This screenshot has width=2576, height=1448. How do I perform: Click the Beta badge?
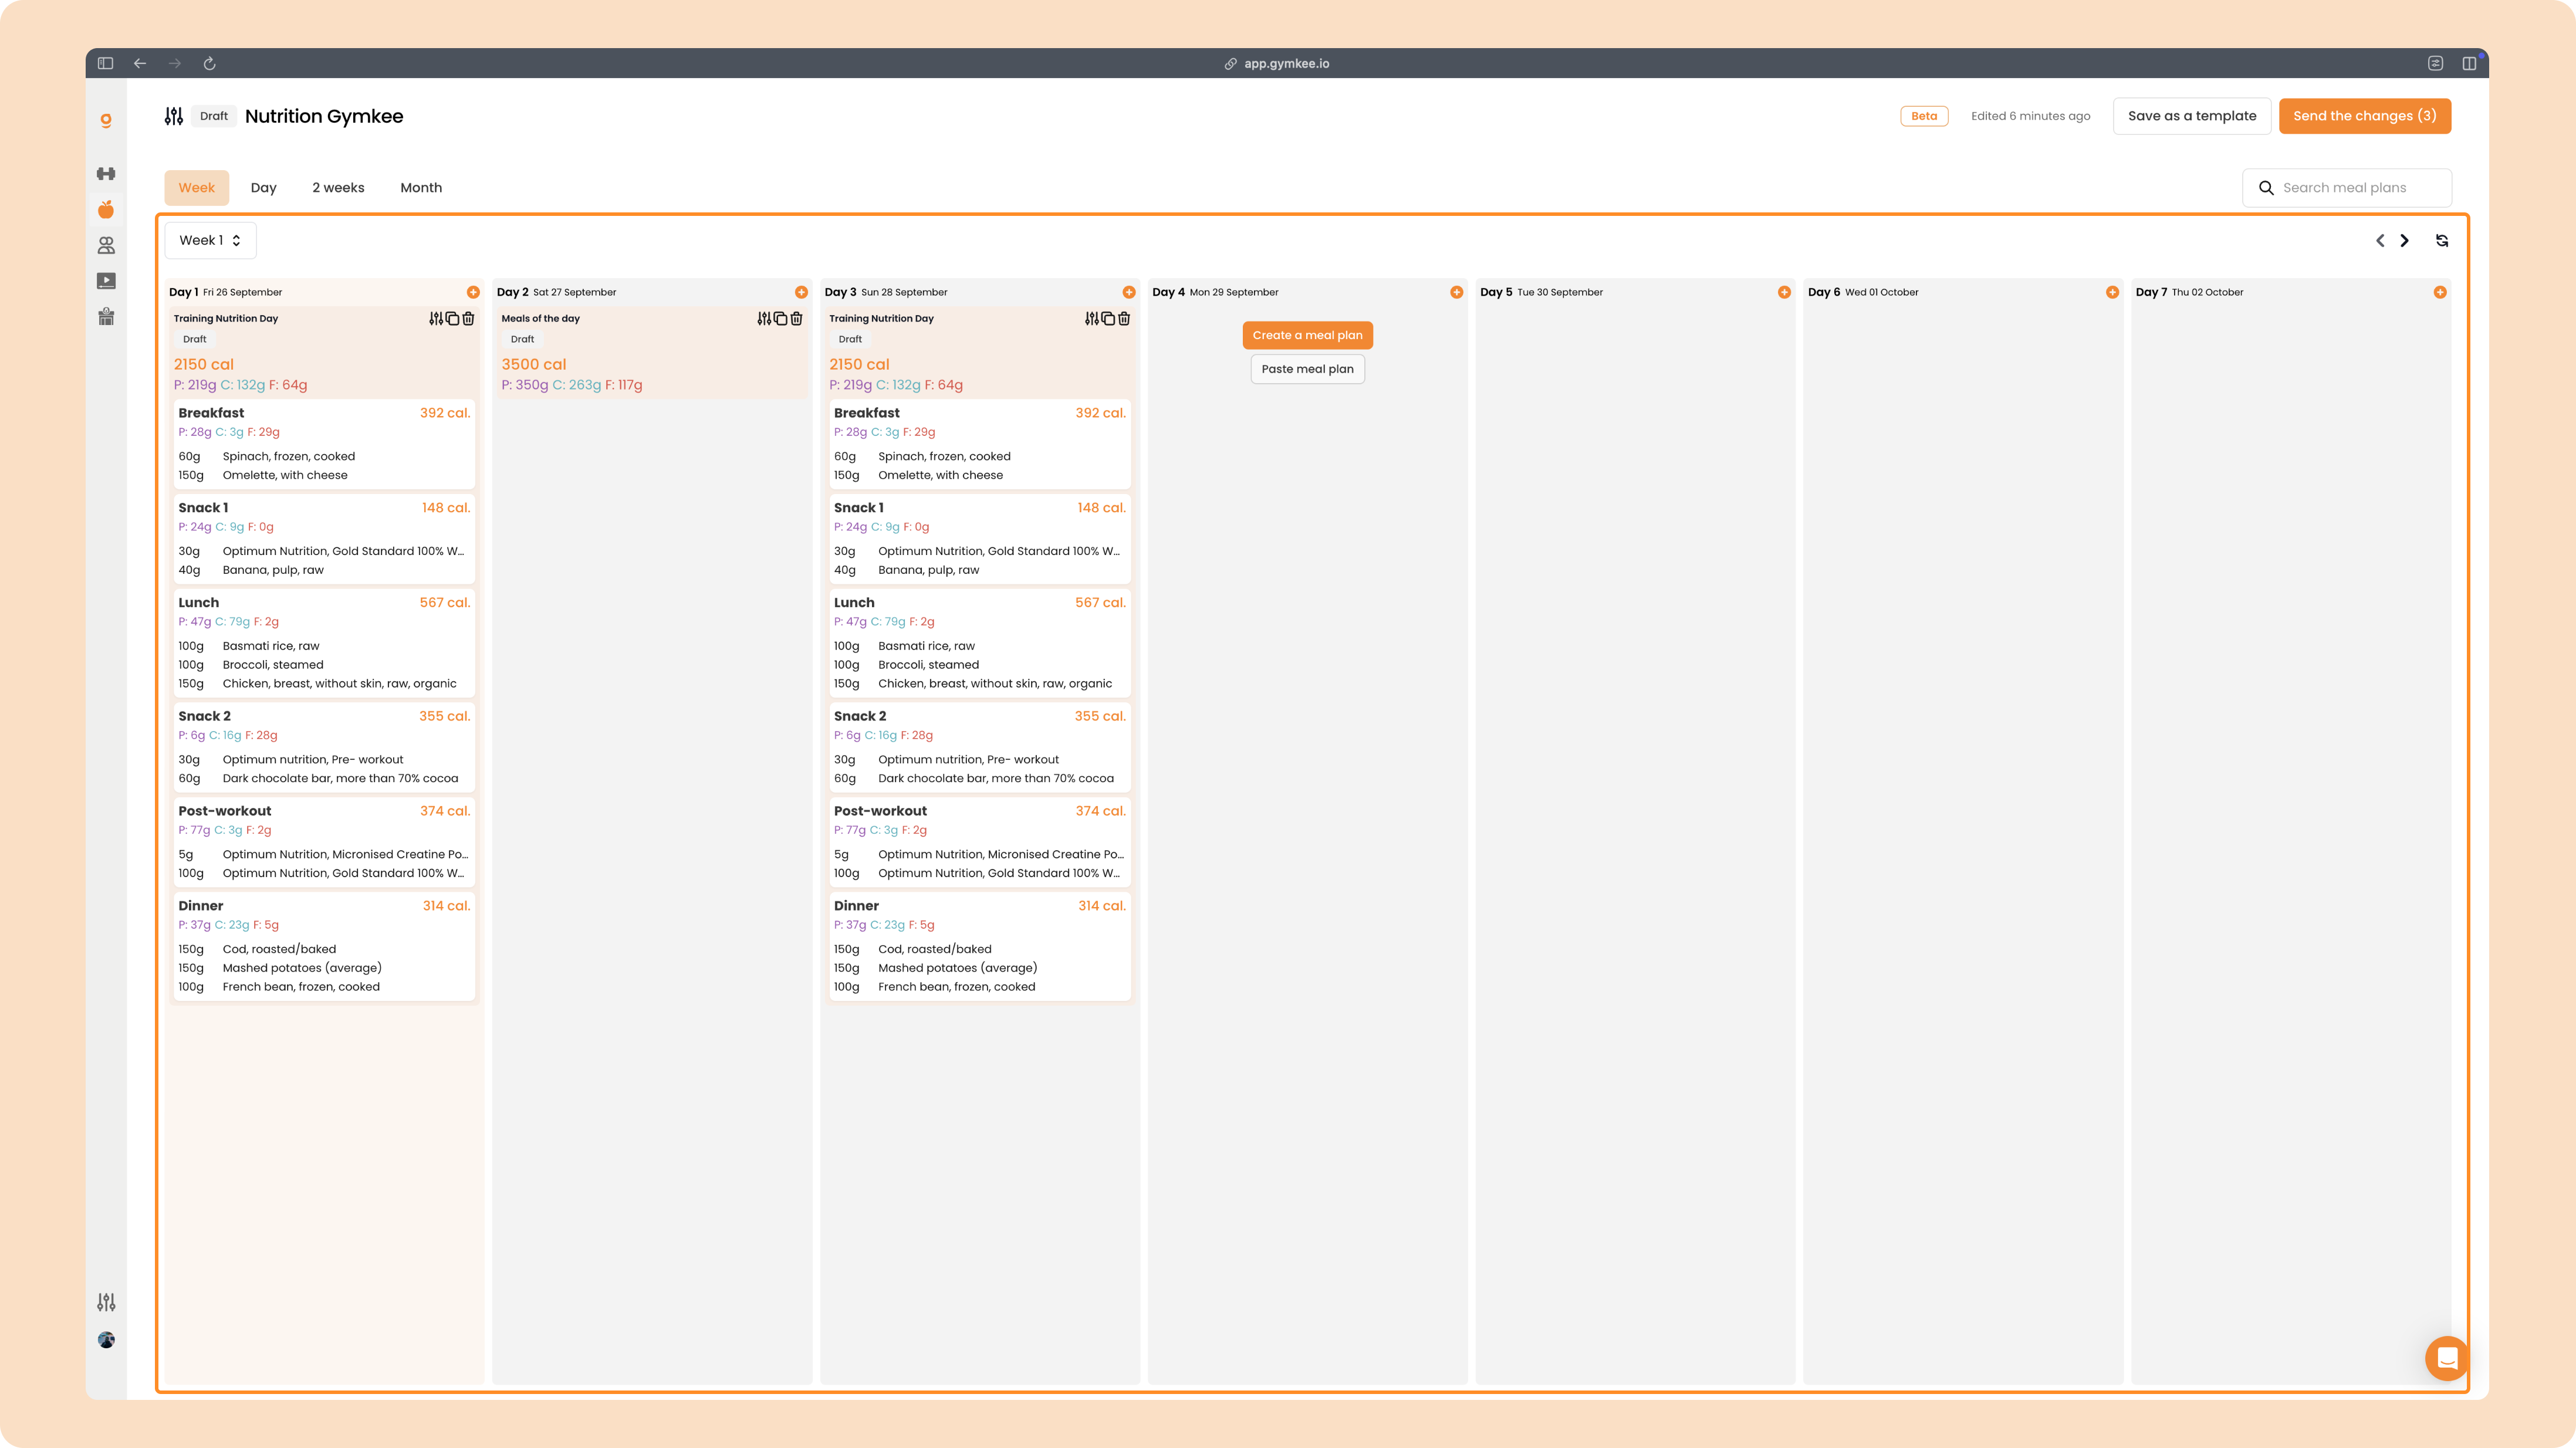point(1924,116)
